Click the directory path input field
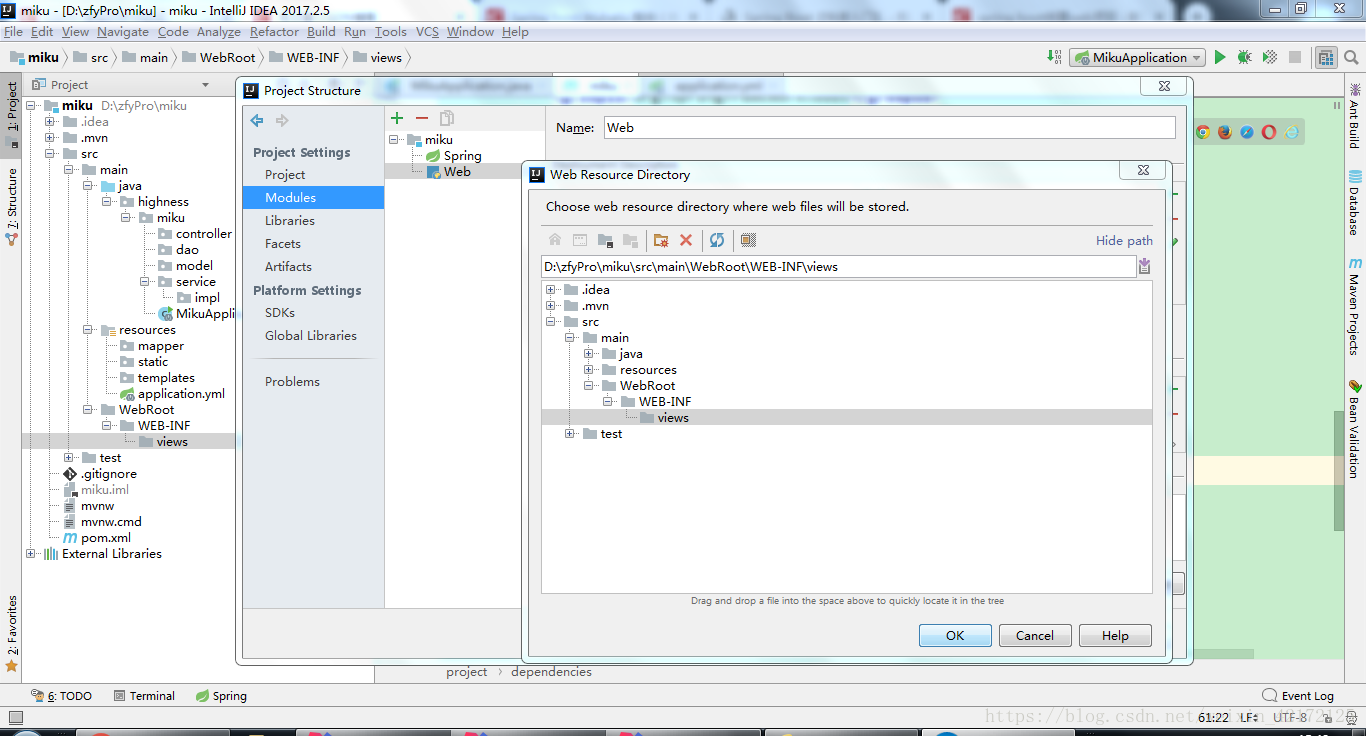The height and width of the screenshot is (736, 1366). [x=838, y=267]
